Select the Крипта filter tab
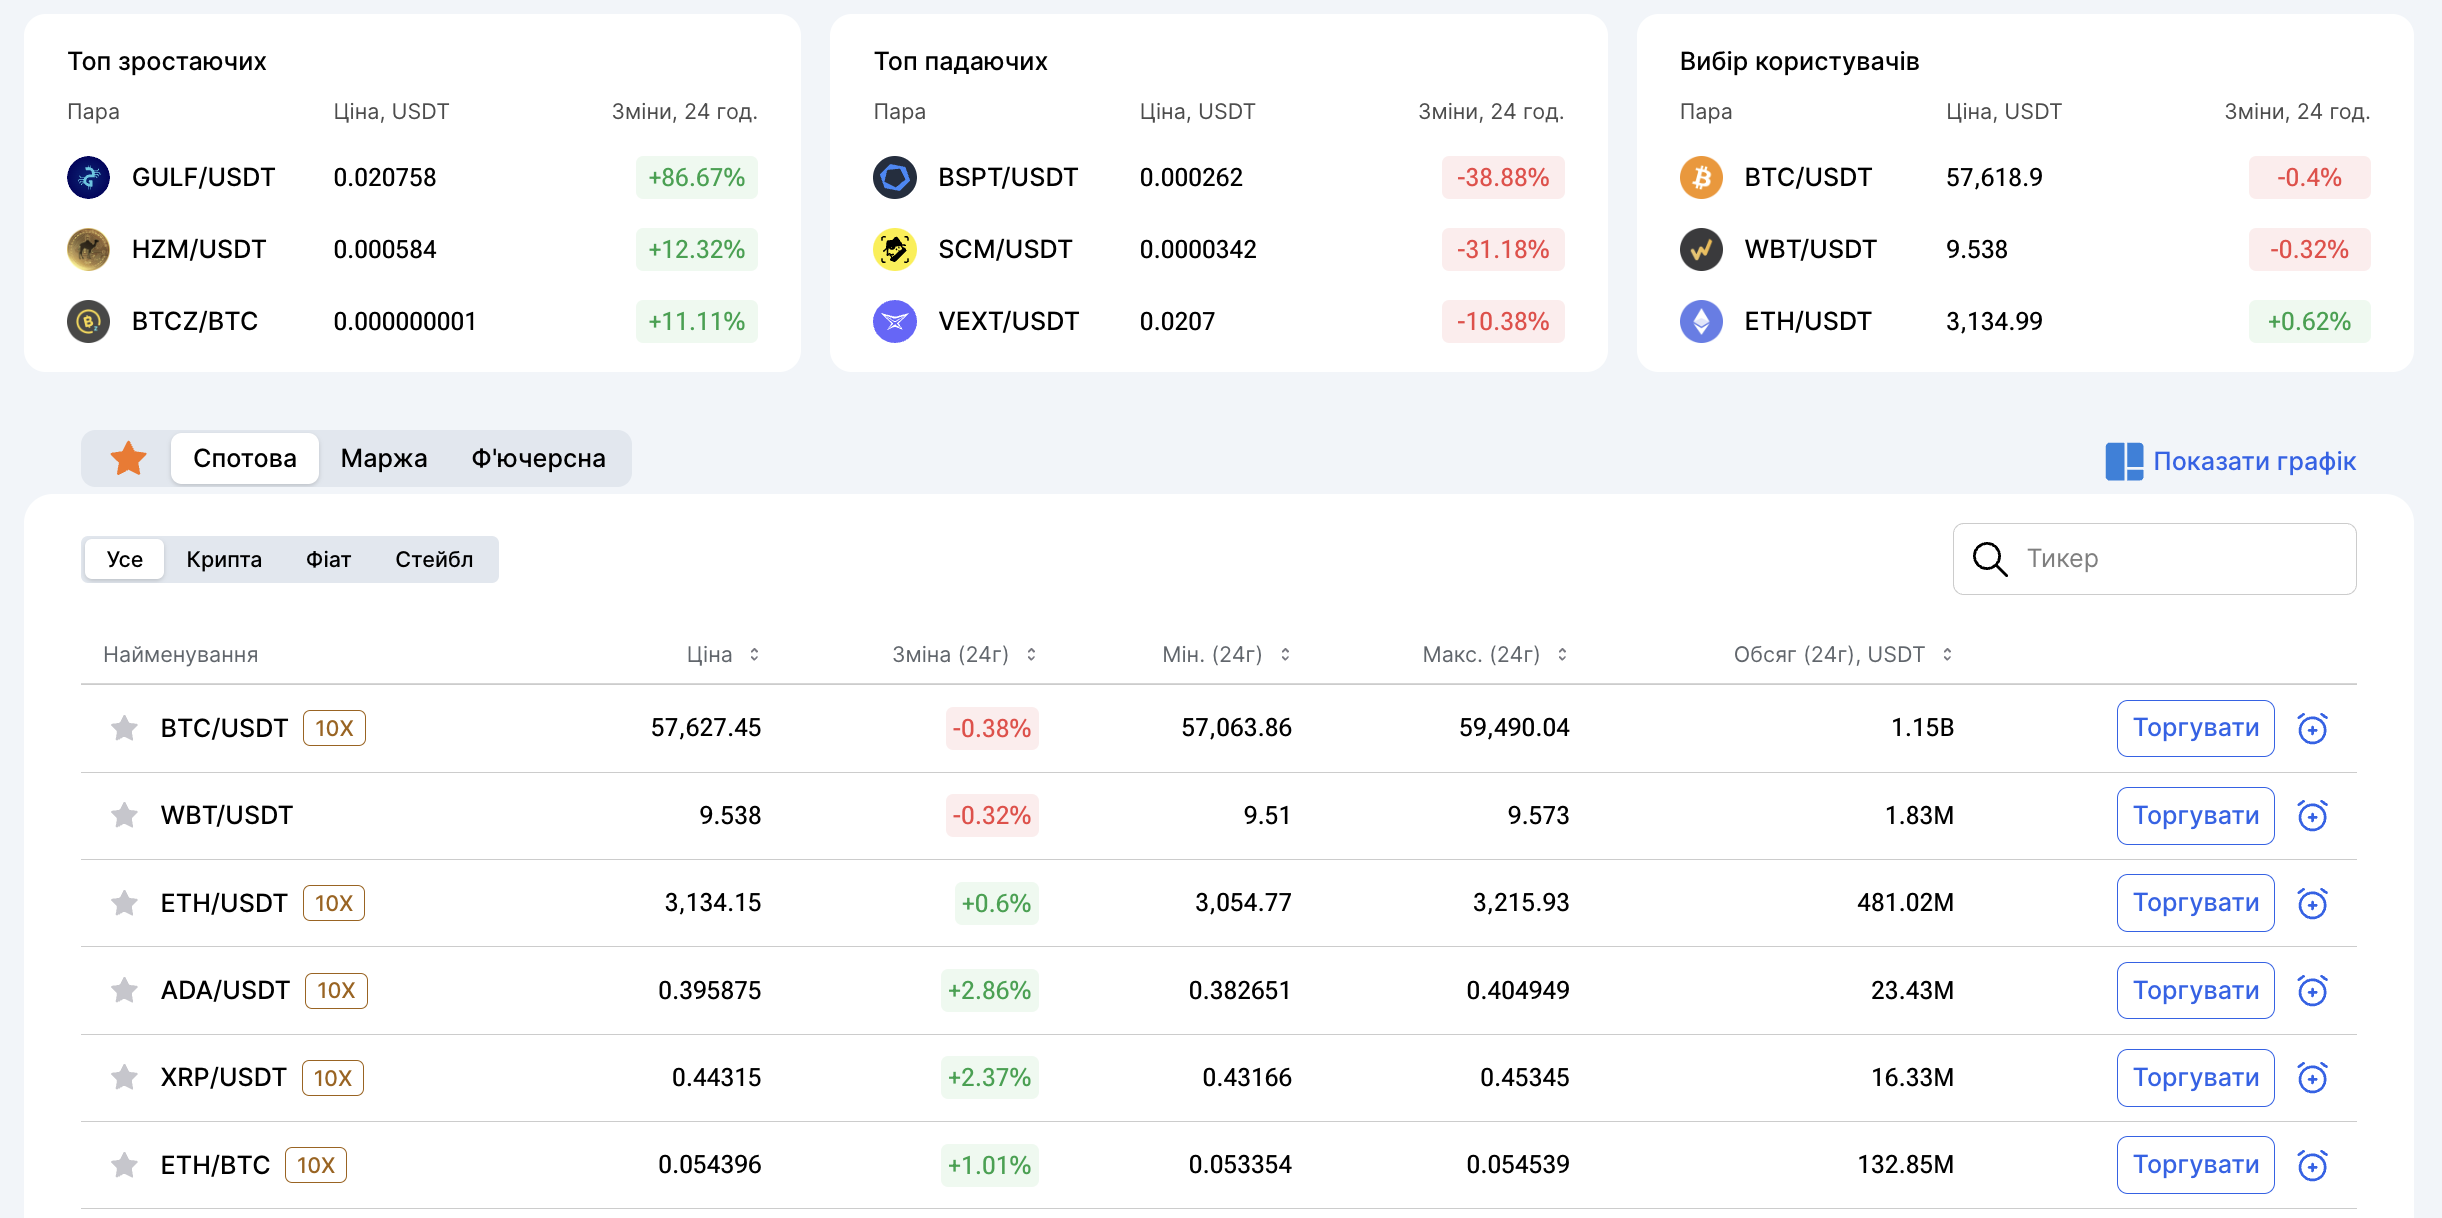Image resolution: width=2442 pixels, height=1218 pixels. (224, 559)
